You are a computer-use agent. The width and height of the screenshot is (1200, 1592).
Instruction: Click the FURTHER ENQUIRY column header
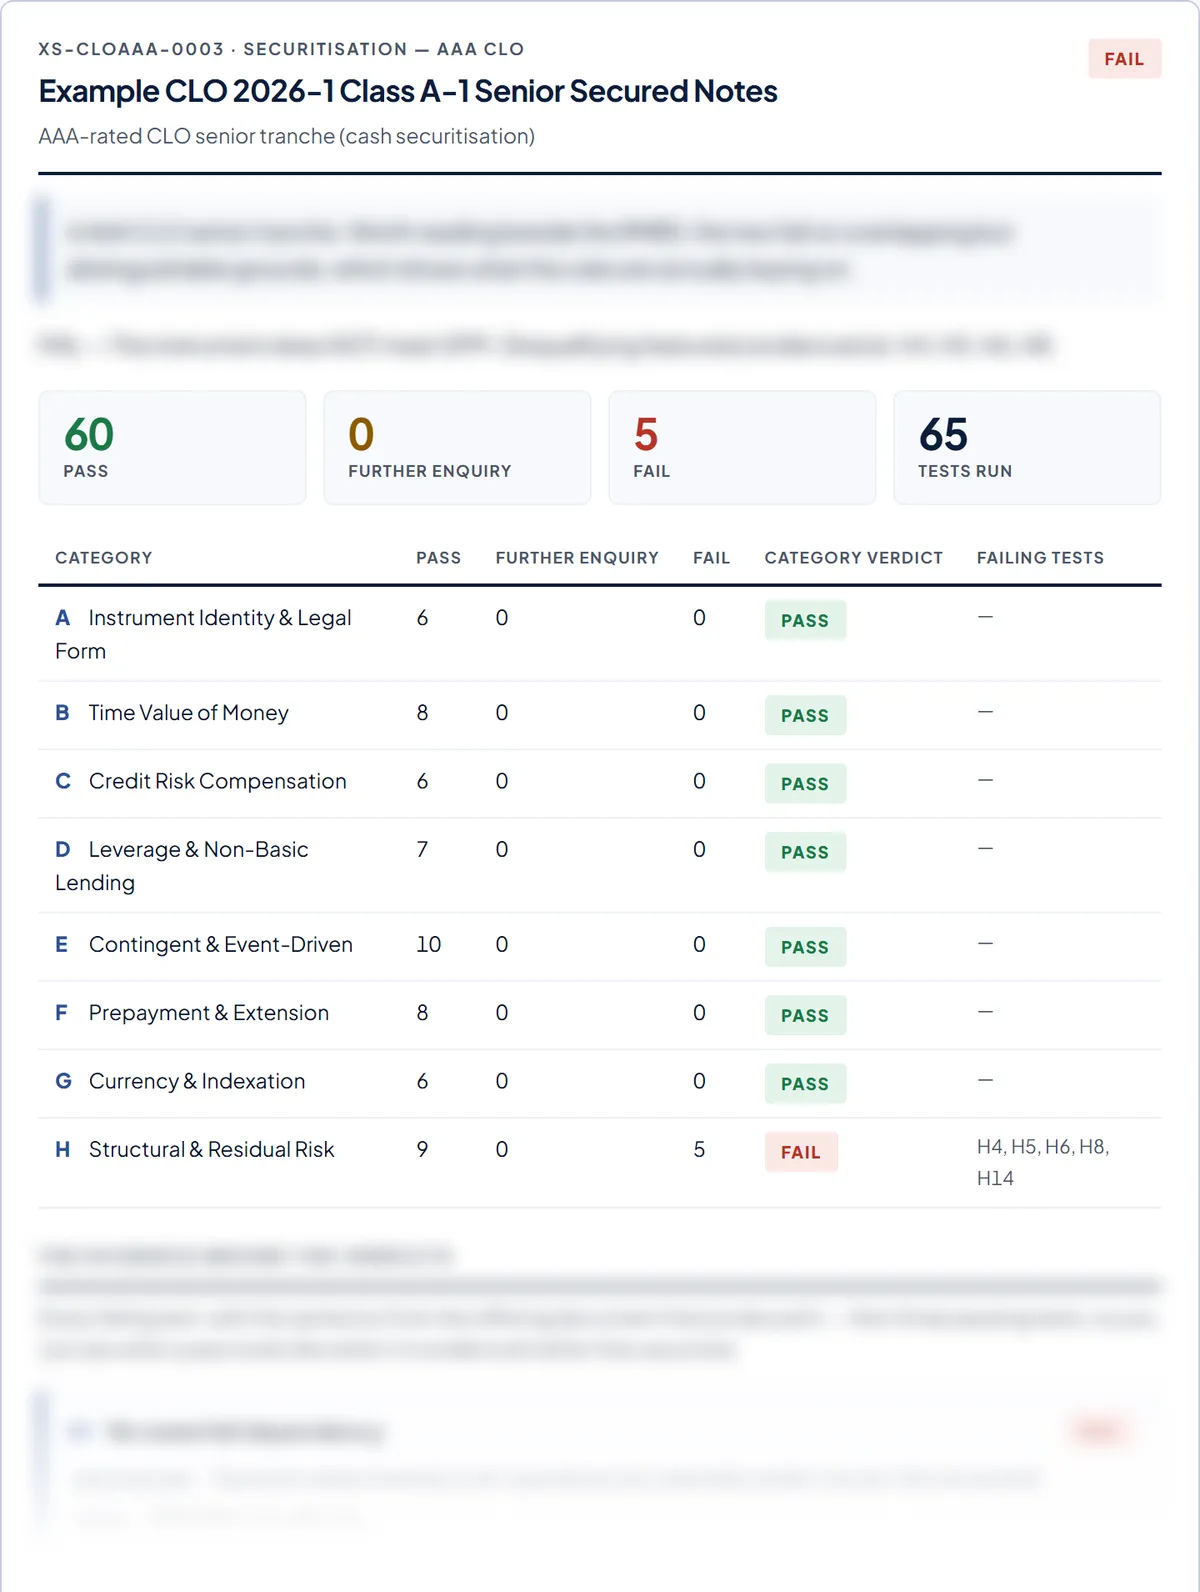pyautogui.click(x=577, y=558)
